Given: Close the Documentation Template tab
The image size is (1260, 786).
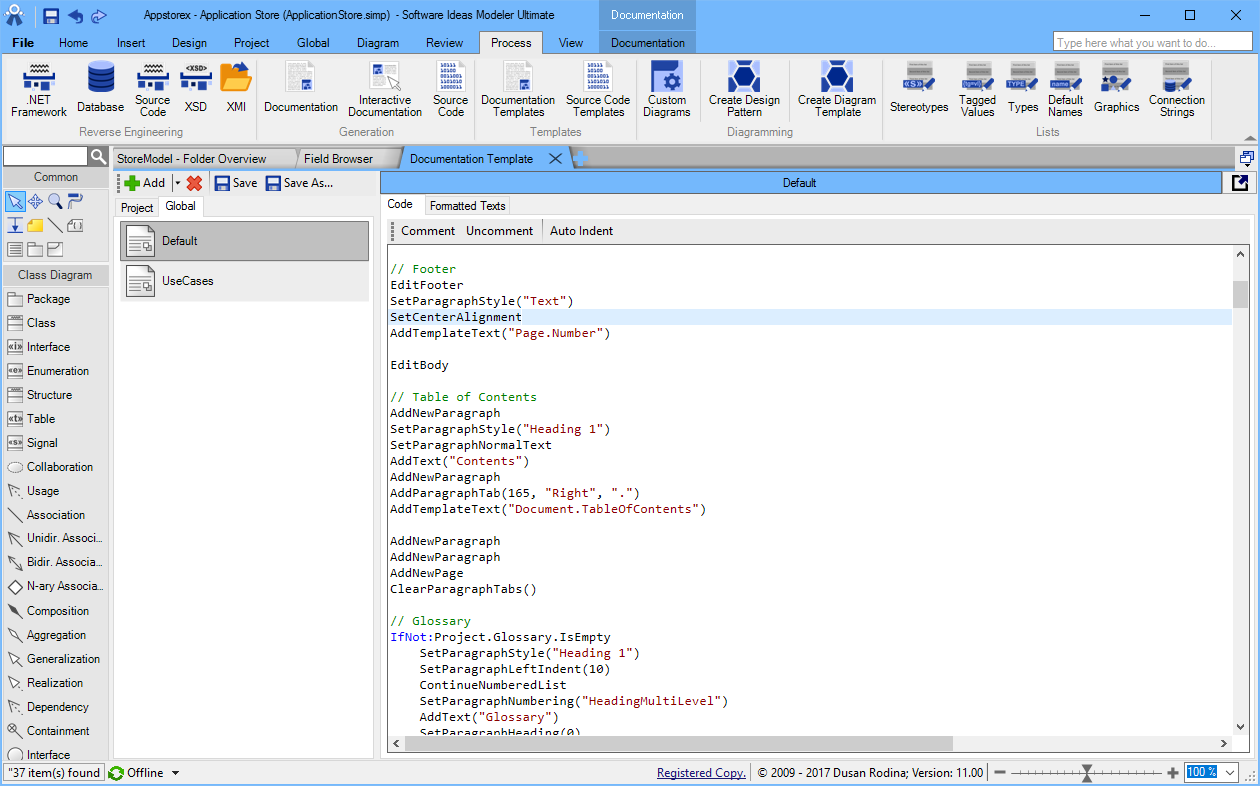Looking at the screenshot, I should tap(556, 158).
